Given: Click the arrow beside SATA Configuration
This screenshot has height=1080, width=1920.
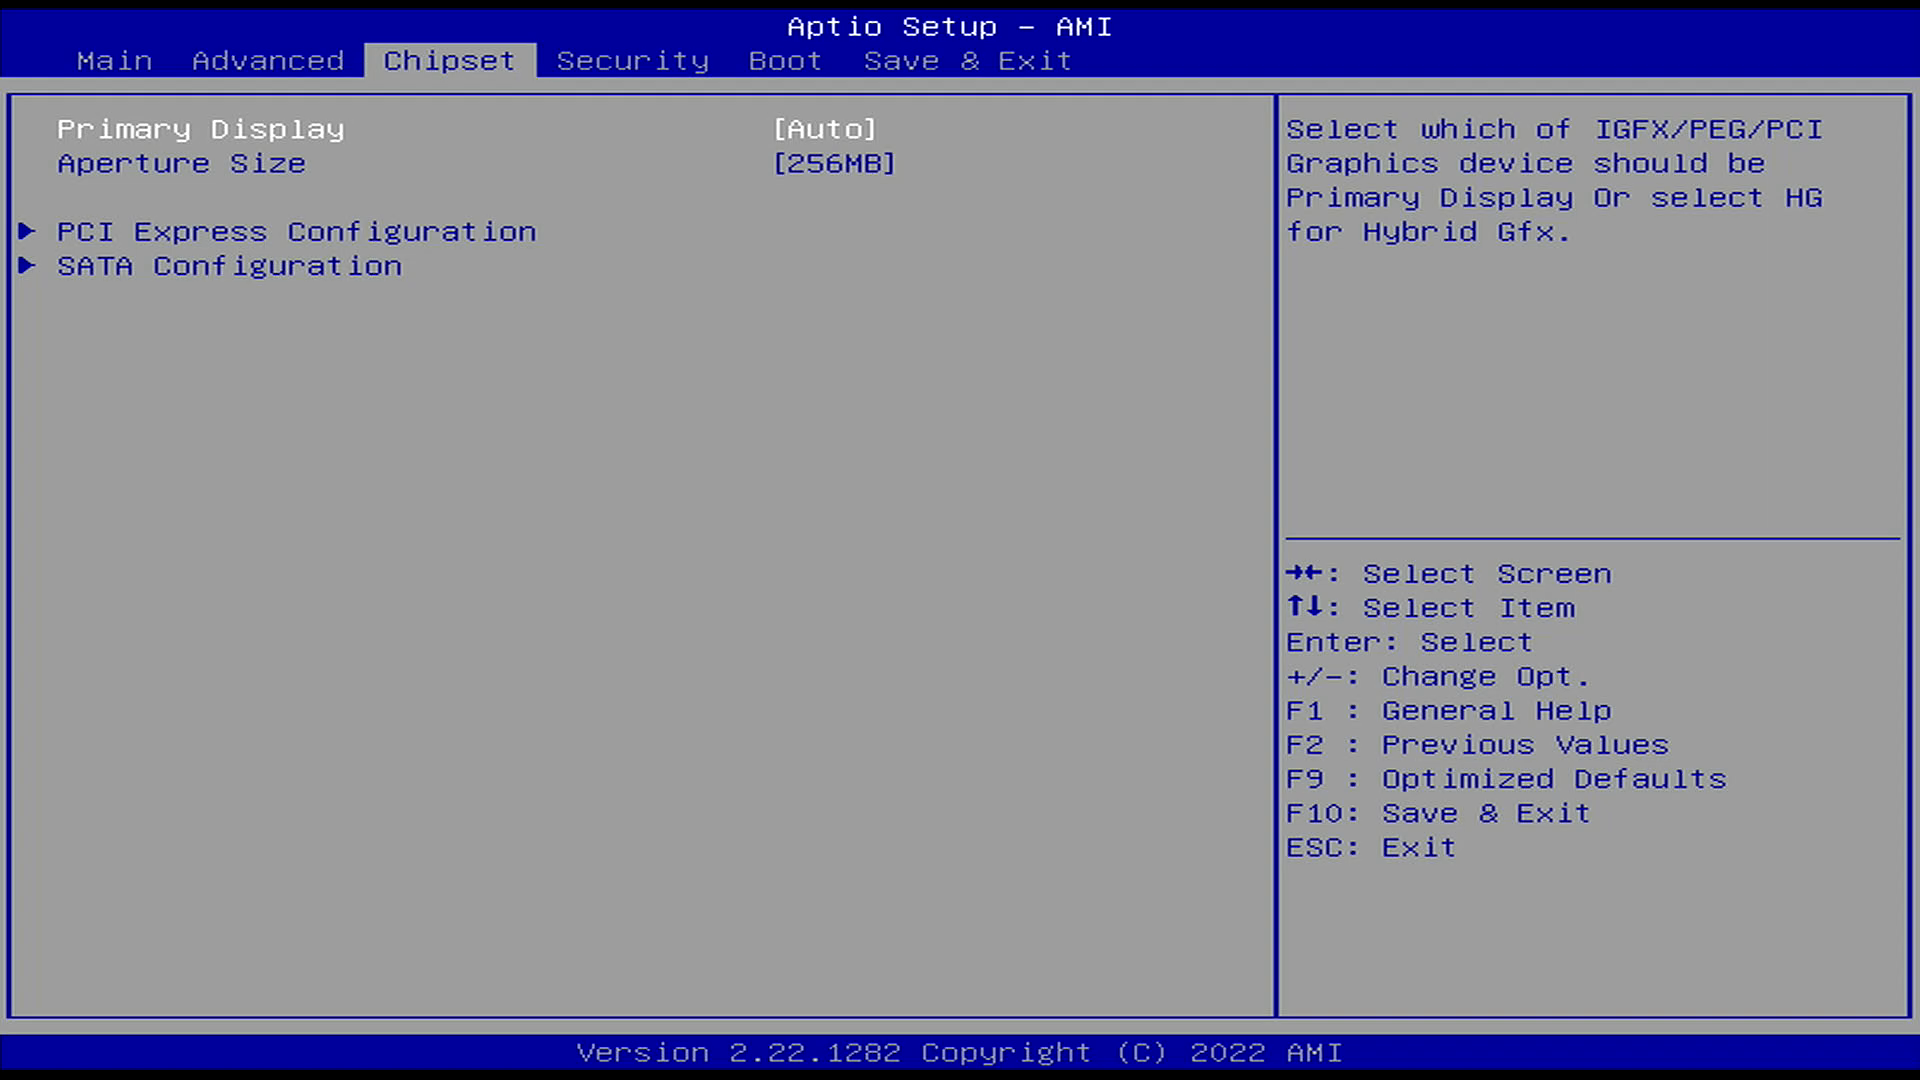Looking at the screenshot, I should [x=27, y=266].
